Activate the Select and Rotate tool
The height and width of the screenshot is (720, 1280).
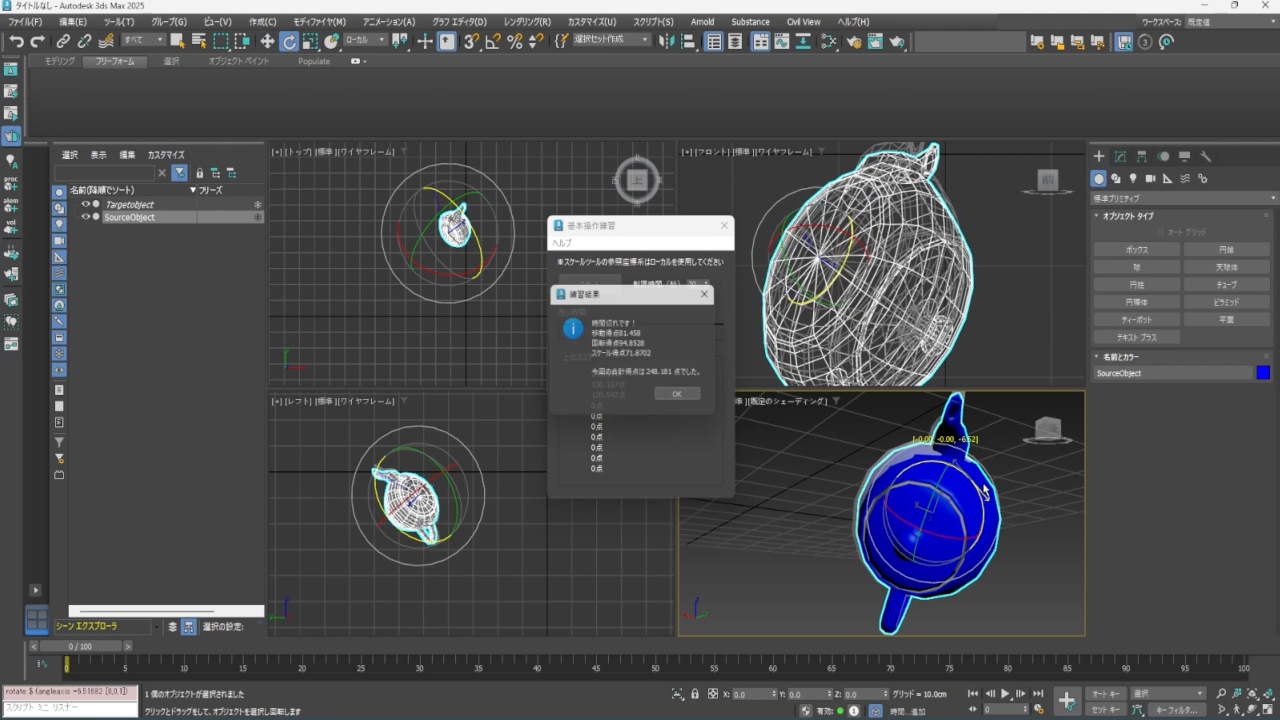point(289,41)
